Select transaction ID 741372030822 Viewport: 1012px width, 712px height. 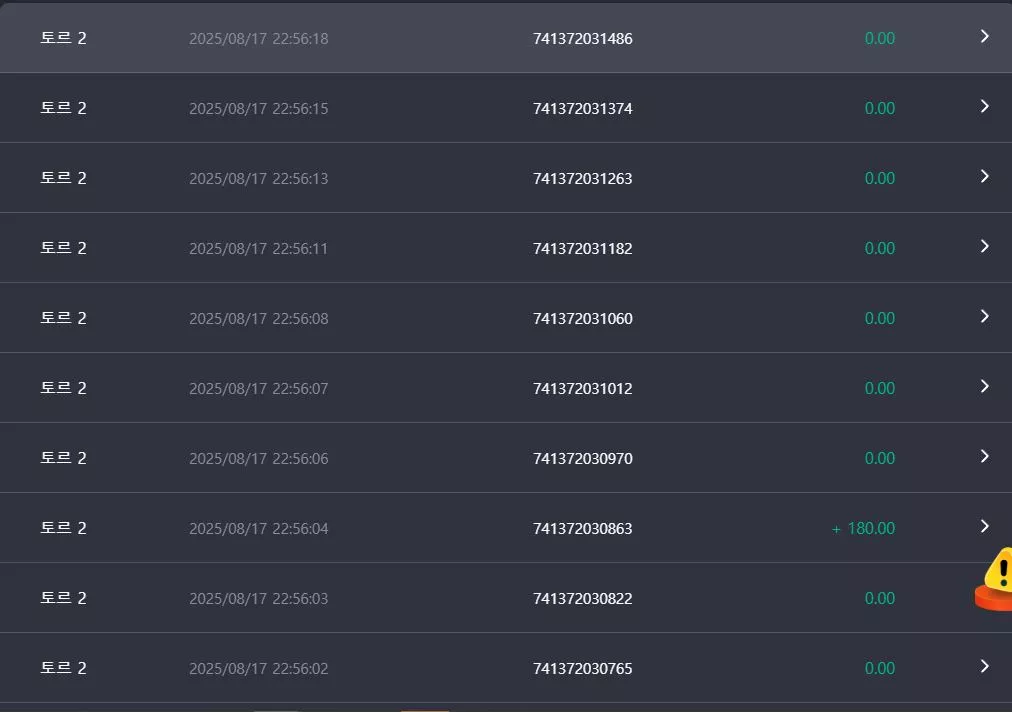point(582,598)
